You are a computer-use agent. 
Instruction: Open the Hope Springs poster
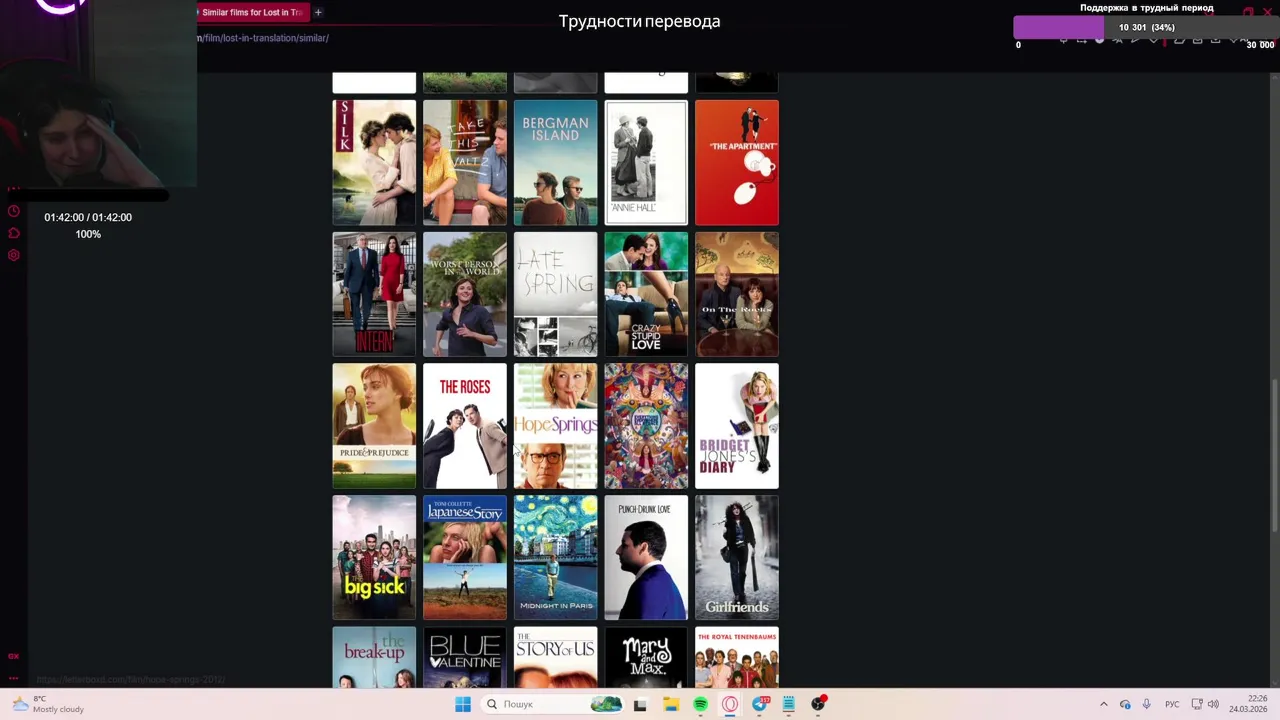(x=555, y=426)
